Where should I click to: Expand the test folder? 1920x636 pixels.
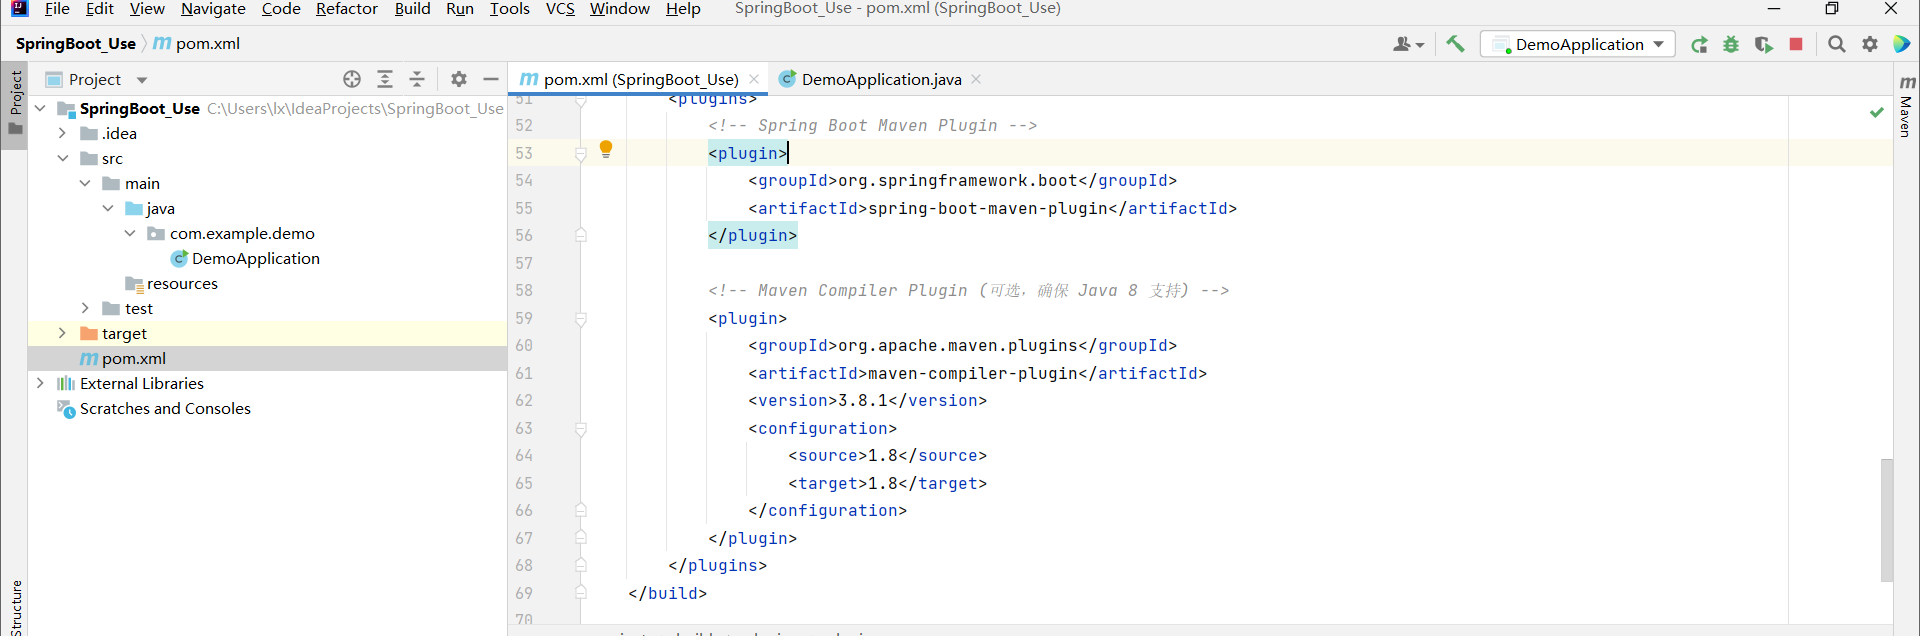pyautogui.click(x=85, y=308)
